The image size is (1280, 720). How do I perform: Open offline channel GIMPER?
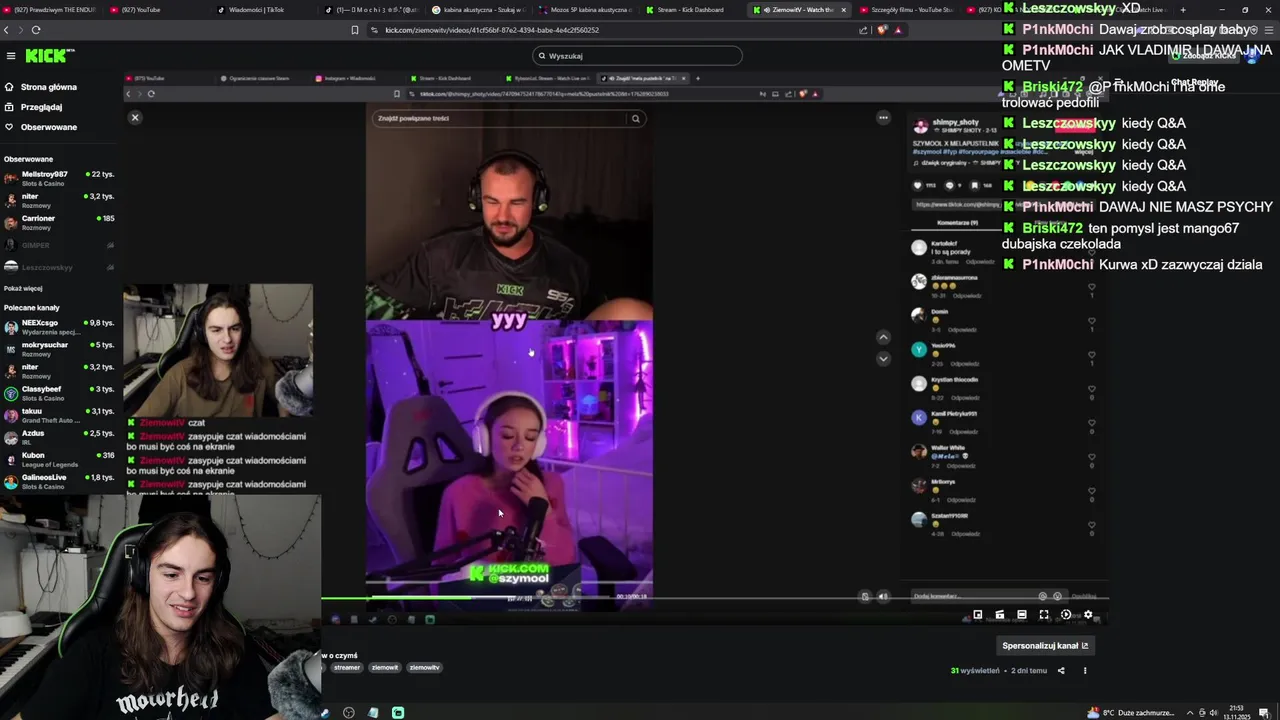click(58, 245)
